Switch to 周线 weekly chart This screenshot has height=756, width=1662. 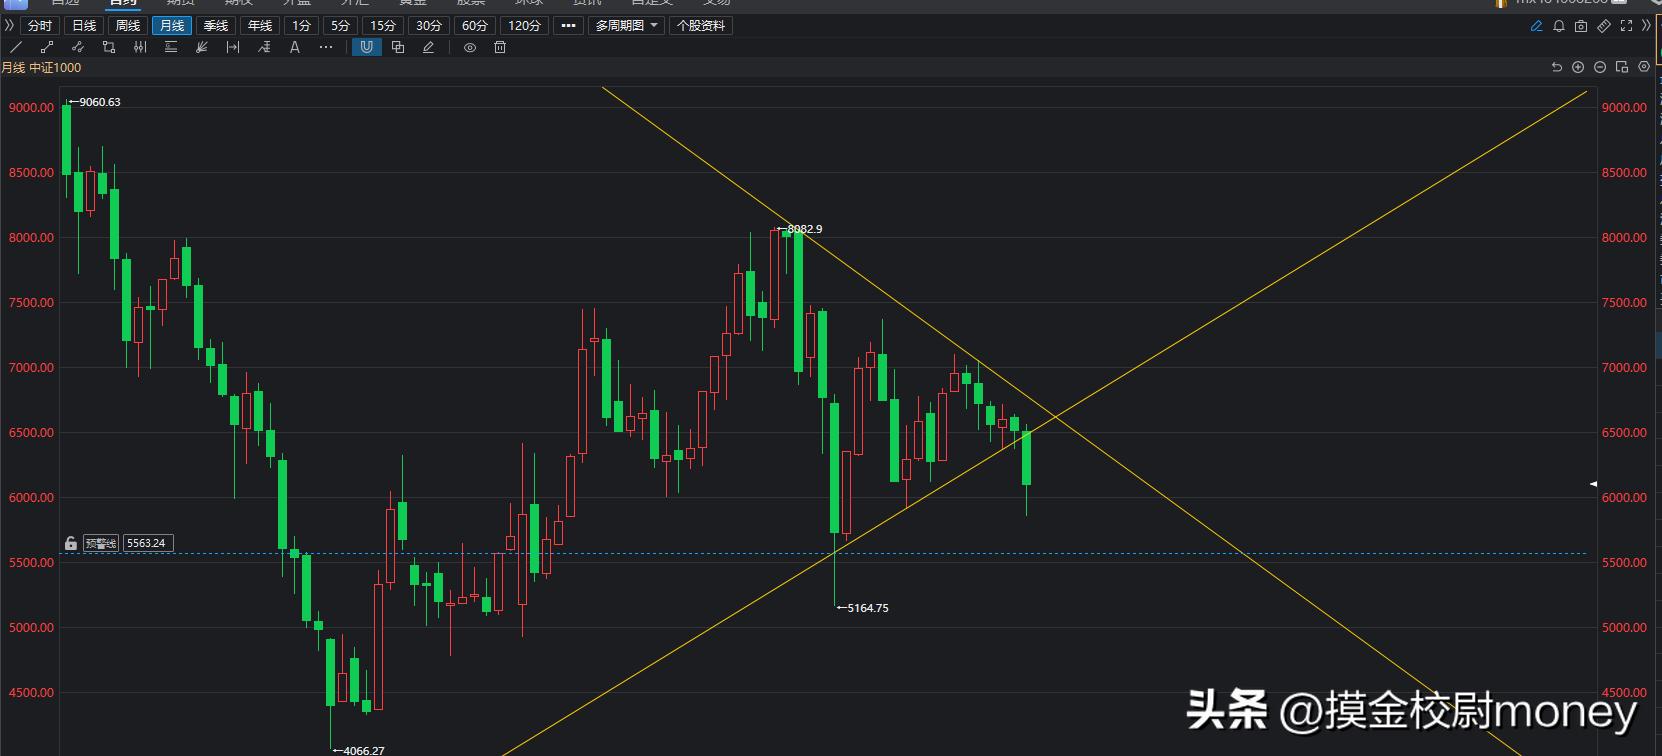click(128, 25)
